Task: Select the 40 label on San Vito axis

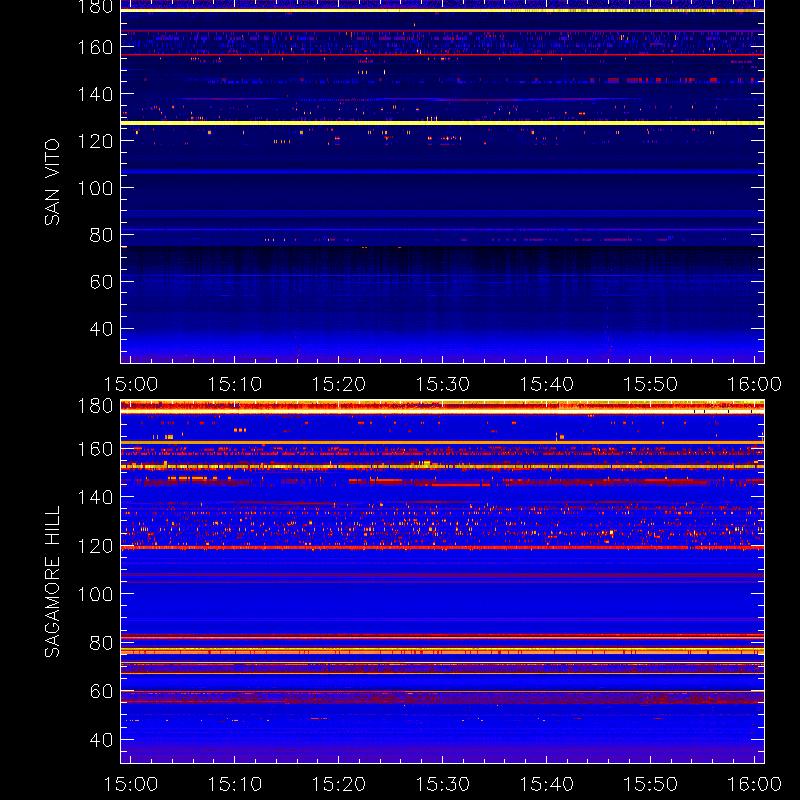Action: pyautogui.click(x=101, y=329)
